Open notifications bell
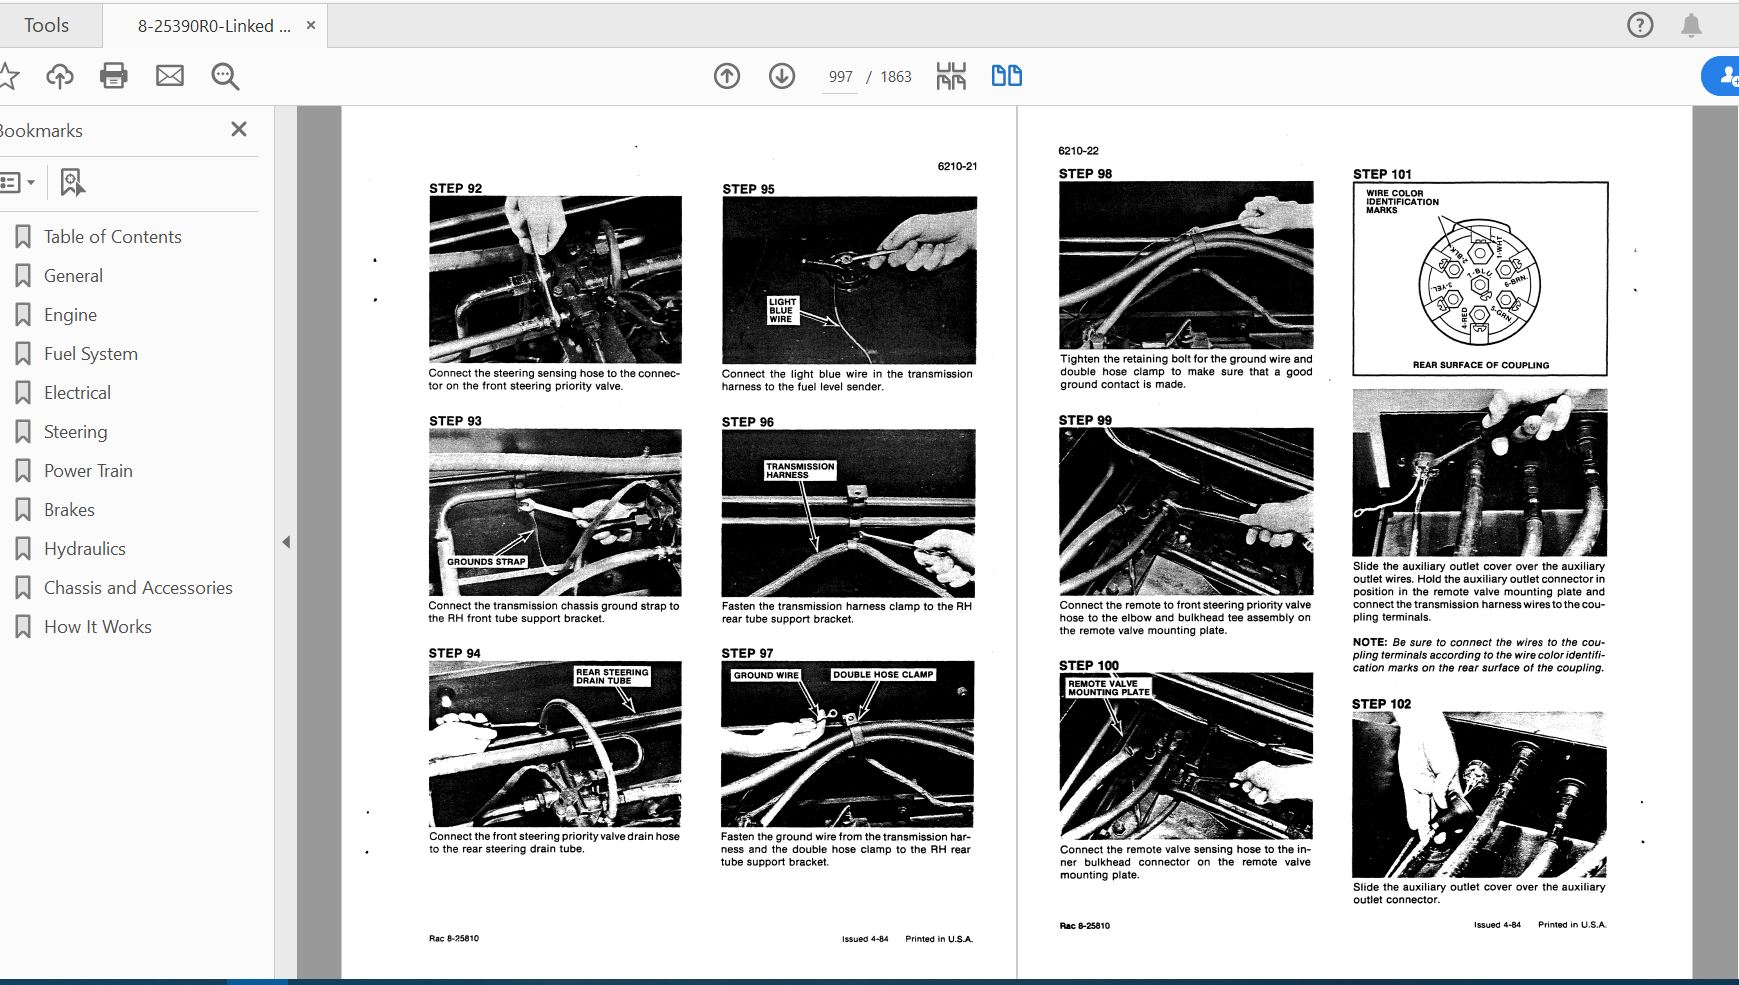This screenshot has width=1739, height=985. pyautogui.click(x=1691, y=25)
